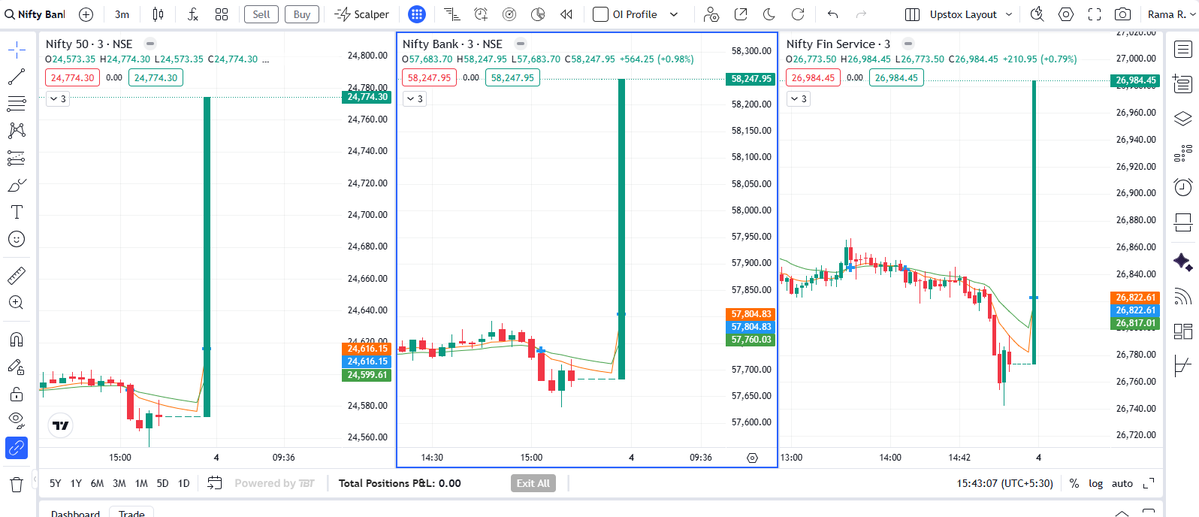Open the indicators fx menu
Viewport: 1199px width, 517px height.
tap(193, 14)
